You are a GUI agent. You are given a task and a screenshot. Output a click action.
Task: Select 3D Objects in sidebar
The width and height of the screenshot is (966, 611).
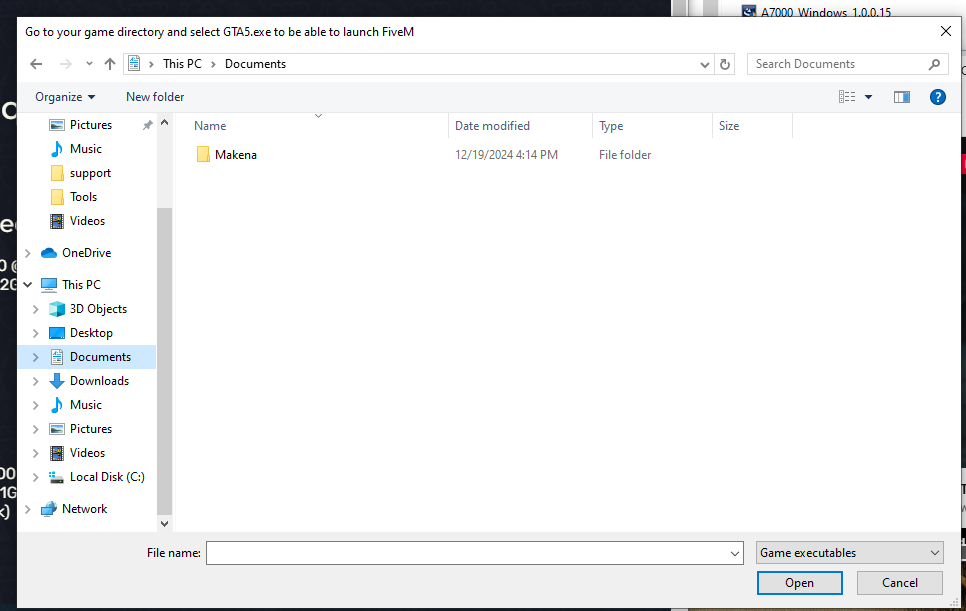pyautogui.click(x=98, y=309)
